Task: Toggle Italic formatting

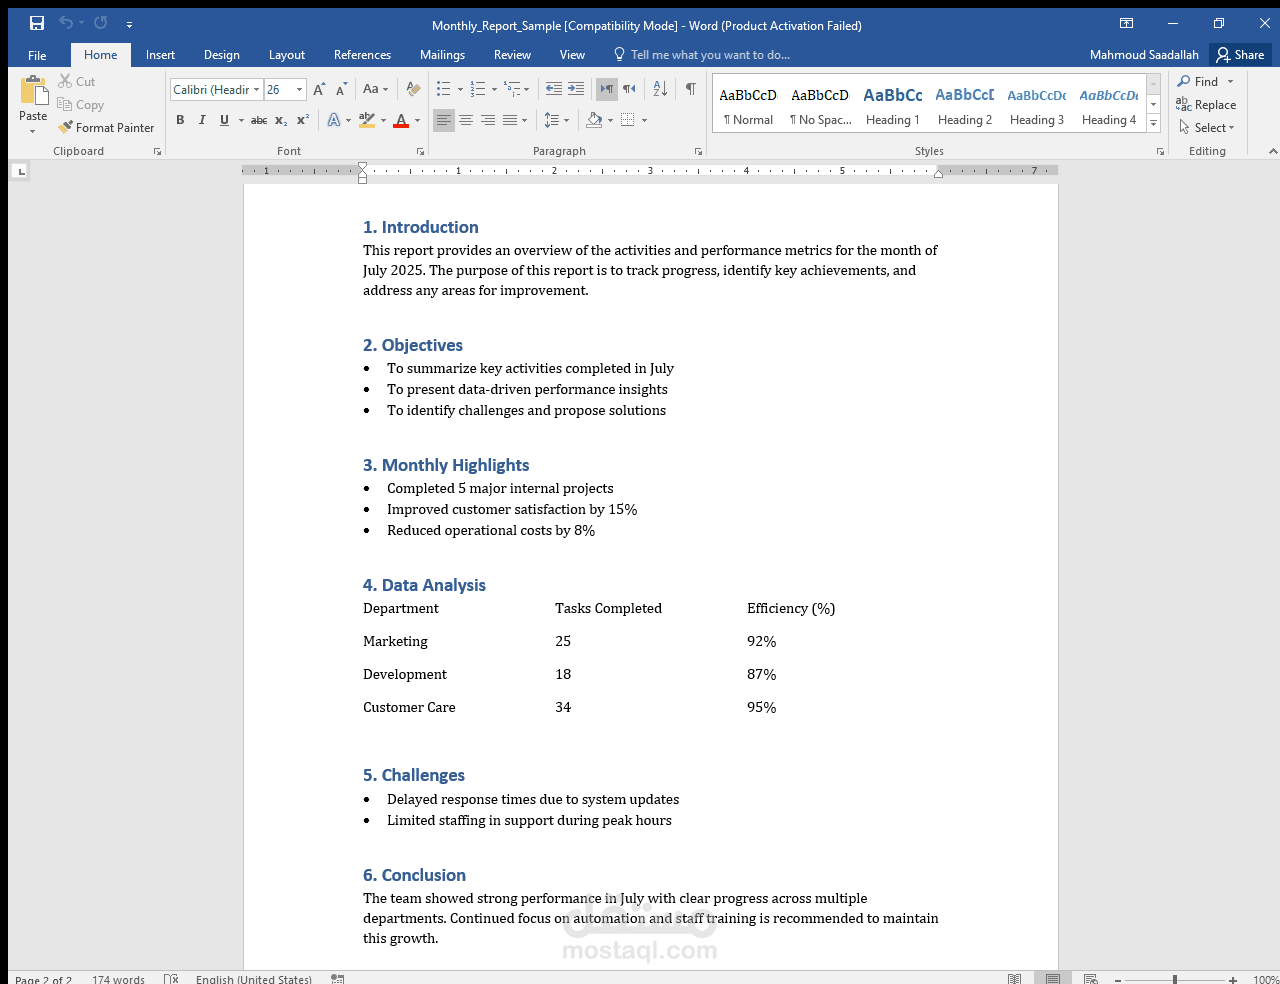Action: tap(202, 120)
